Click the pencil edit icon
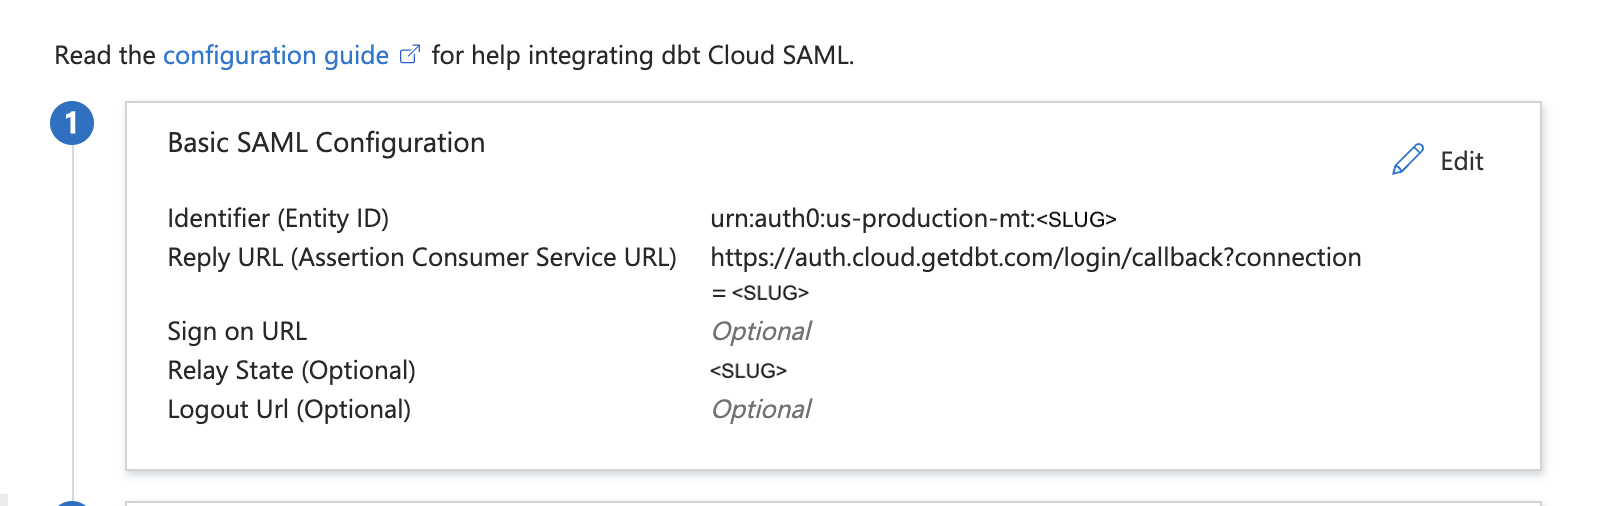The height and width of the screenshot is (506, 1602). coord(1407,160)
